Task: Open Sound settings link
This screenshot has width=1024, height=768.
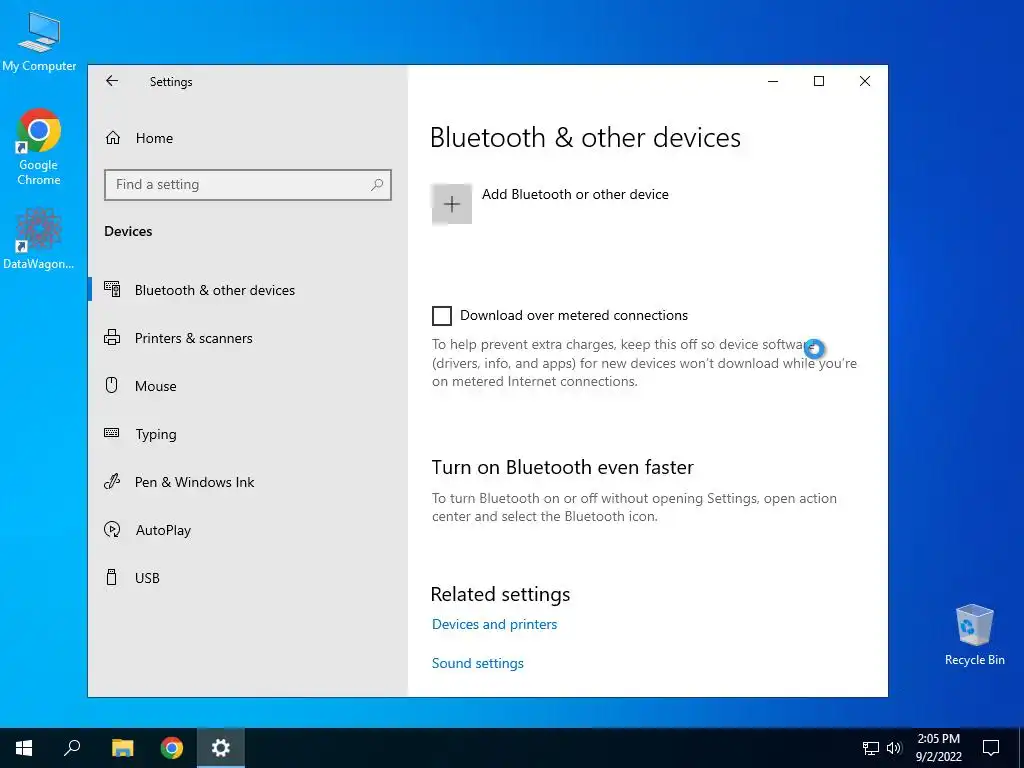Action: 477,664
